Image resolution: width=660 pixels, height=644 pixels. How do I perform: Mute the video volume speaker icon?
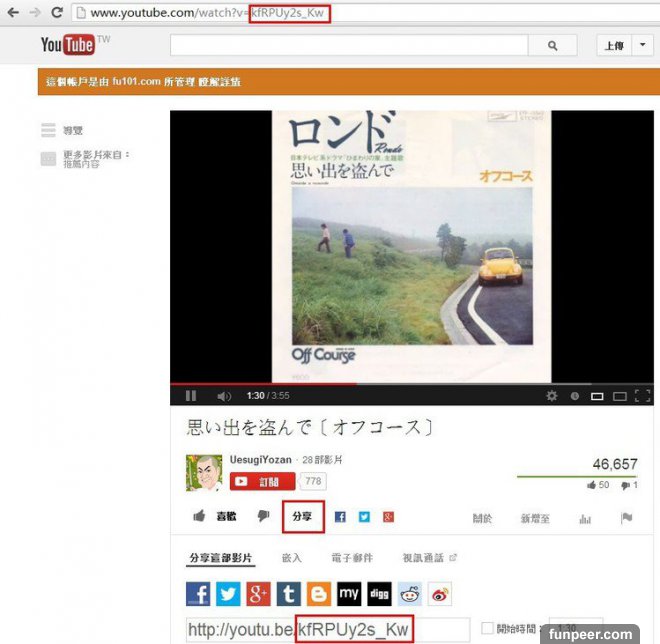223,396
